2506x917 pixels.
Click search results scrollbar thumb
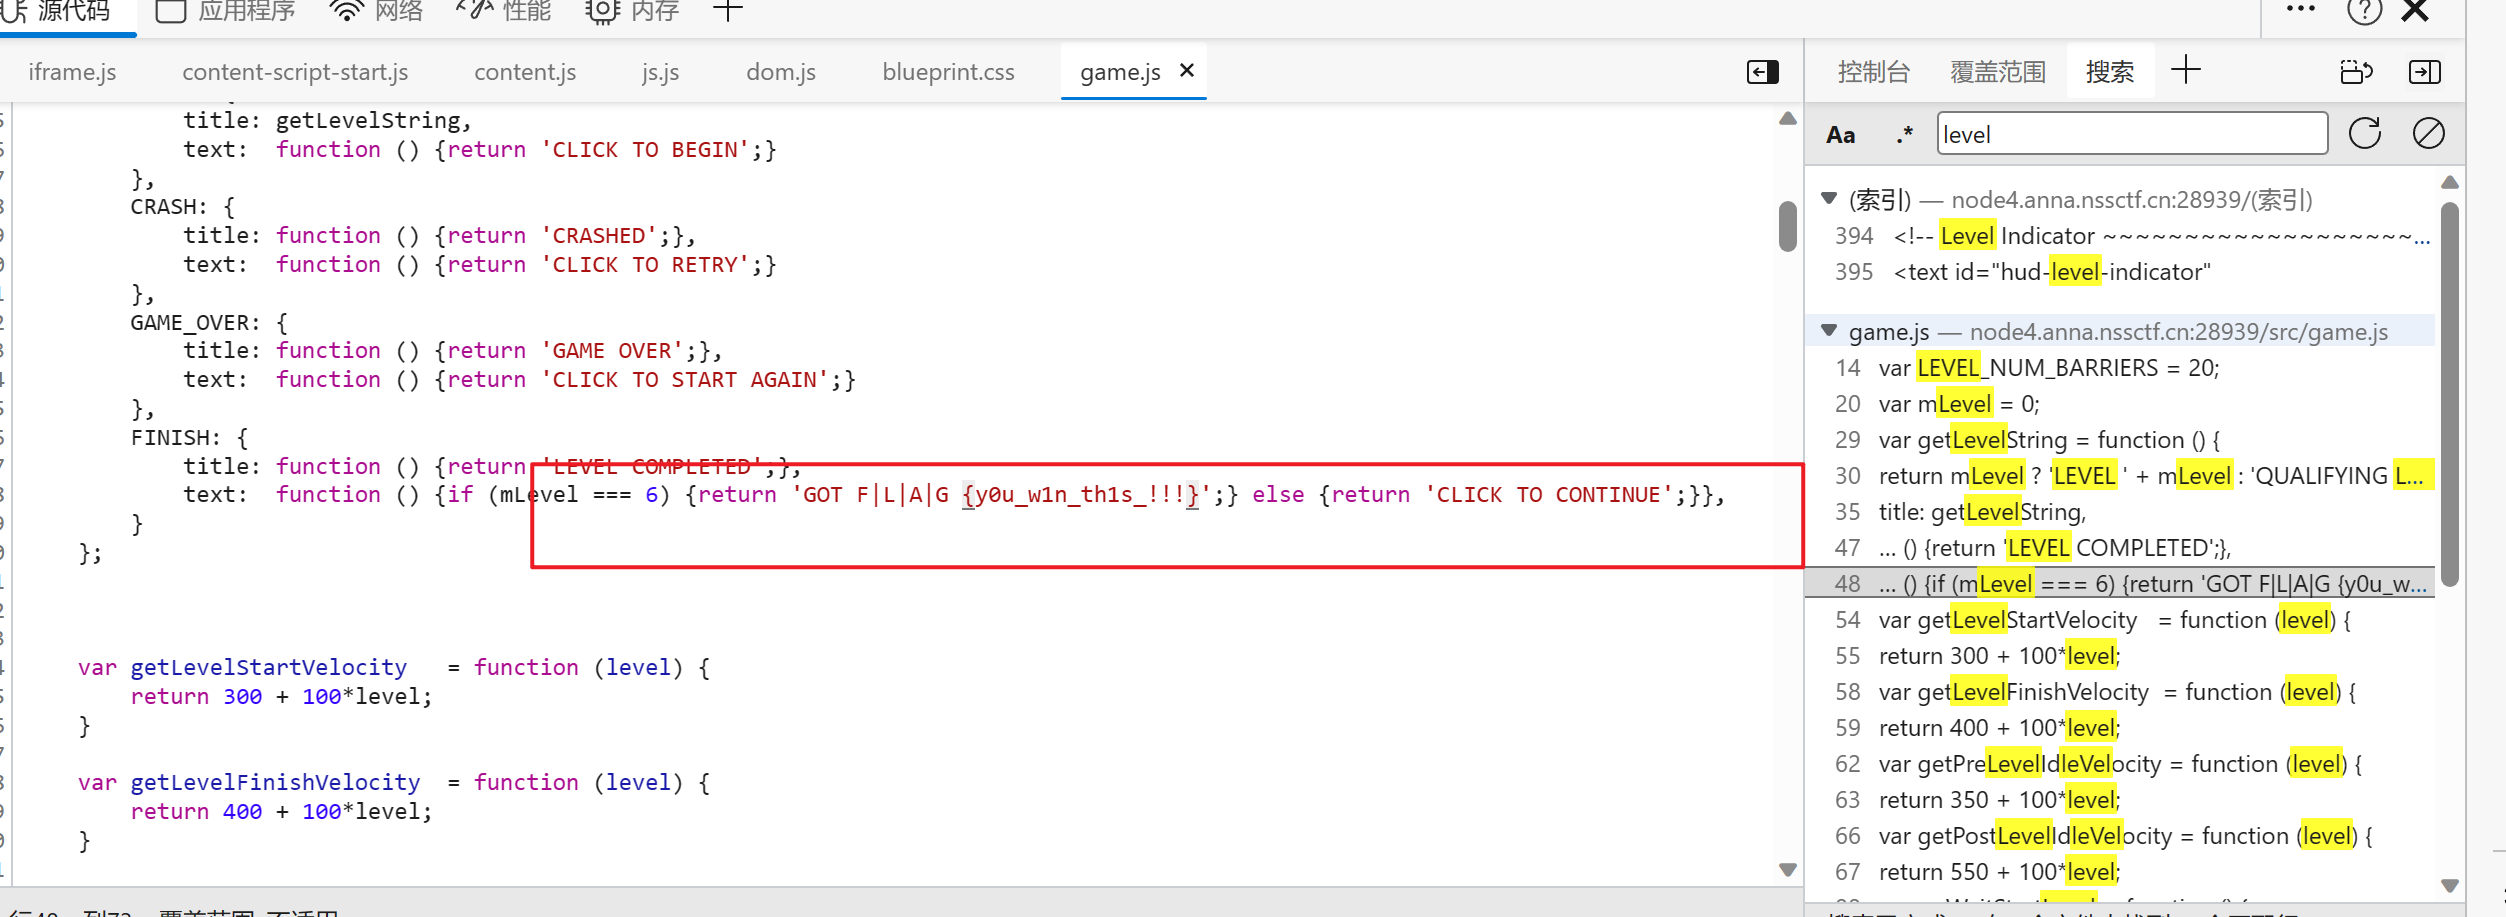[x=2449, y=394]
